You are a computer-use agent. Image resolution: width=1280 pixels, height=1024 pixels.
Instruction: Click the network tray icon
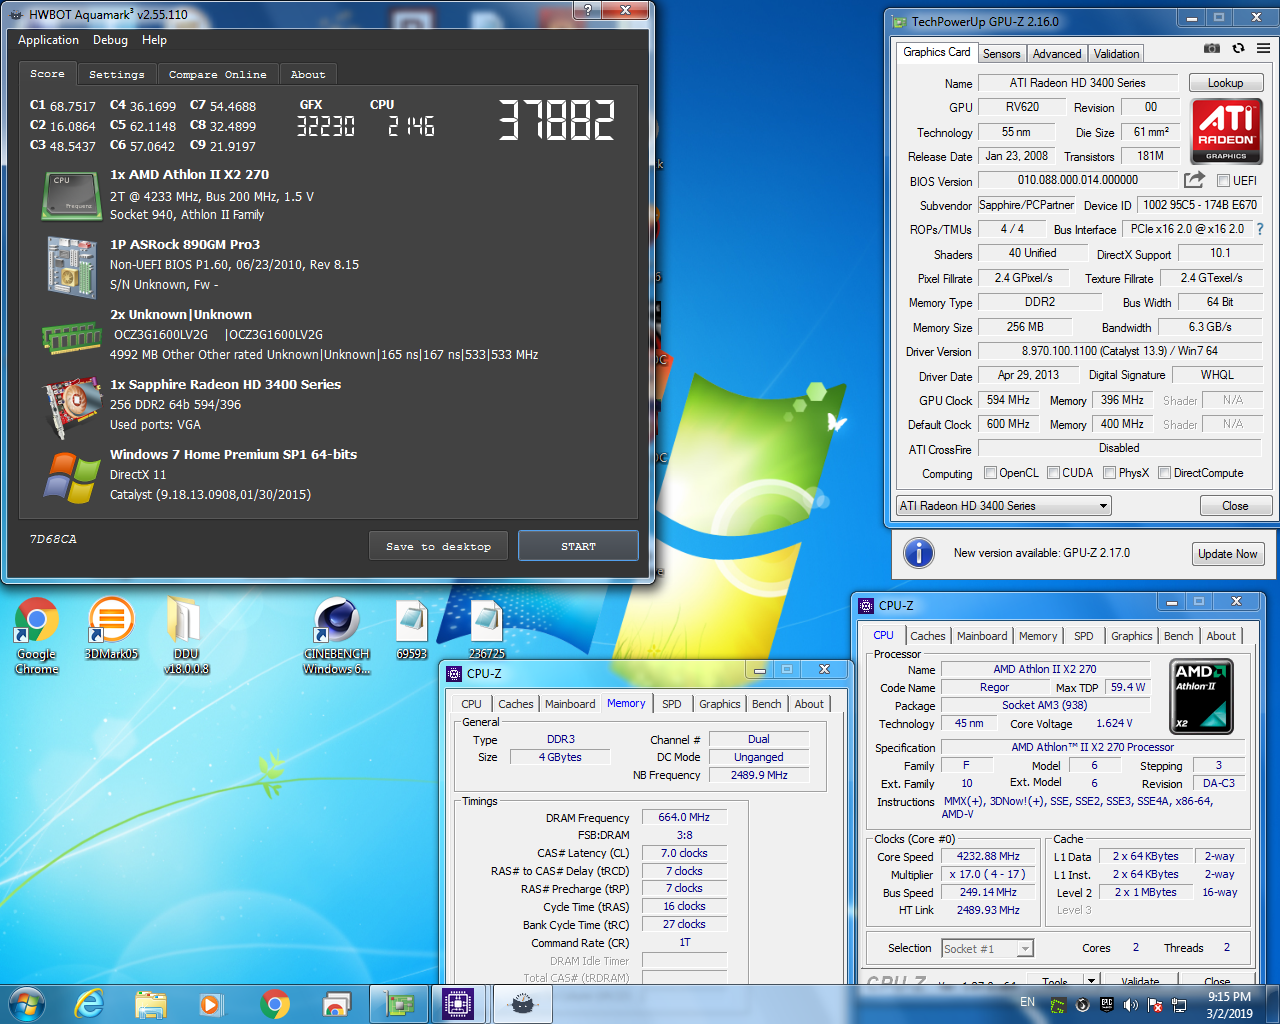(x=1179, y=1004)
